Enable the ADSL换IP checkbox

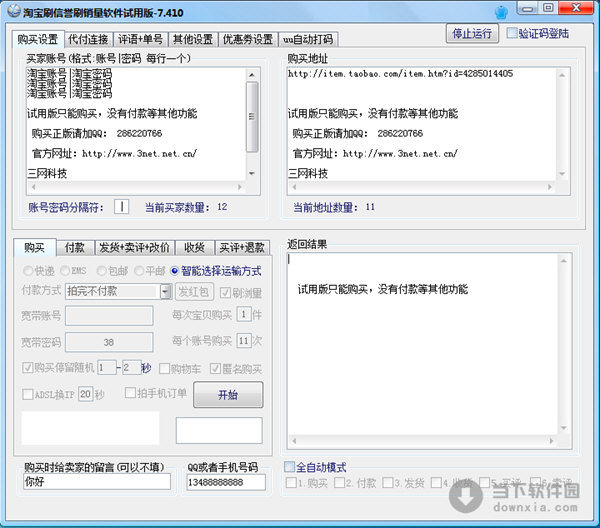(x=28, y=394)
